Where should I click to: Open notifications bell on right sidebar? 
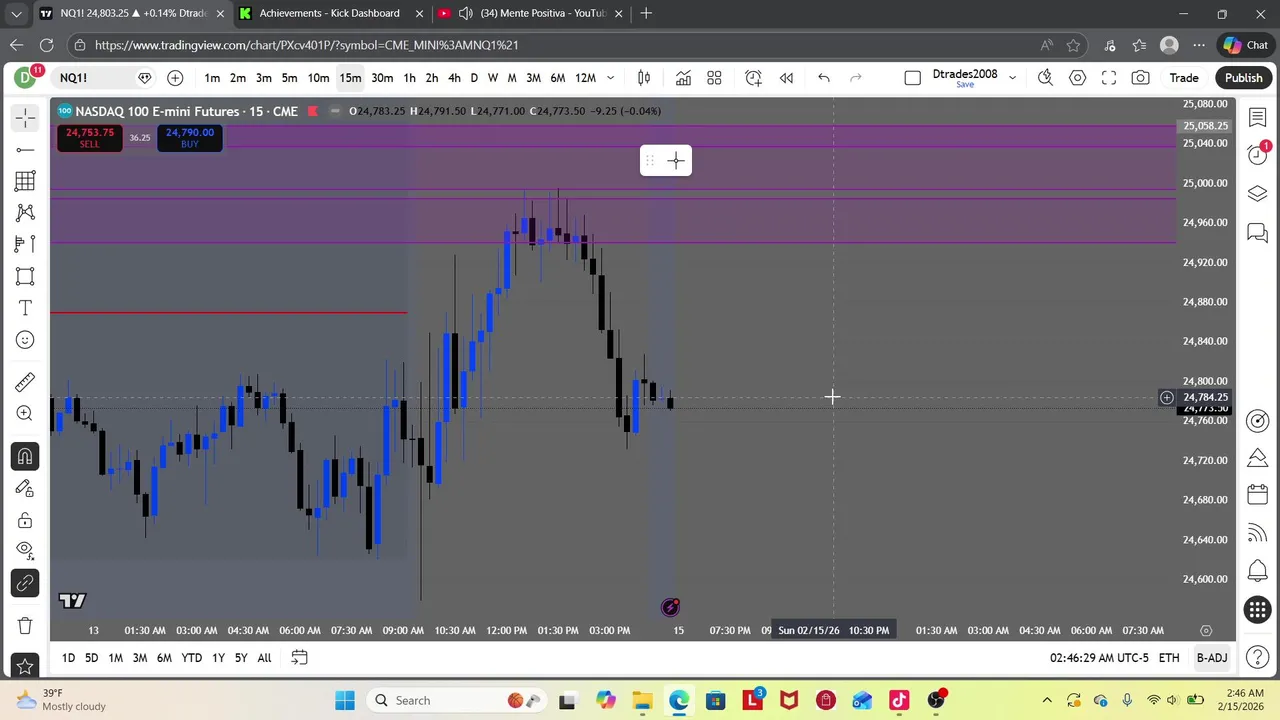click(x=1257, y=572)
